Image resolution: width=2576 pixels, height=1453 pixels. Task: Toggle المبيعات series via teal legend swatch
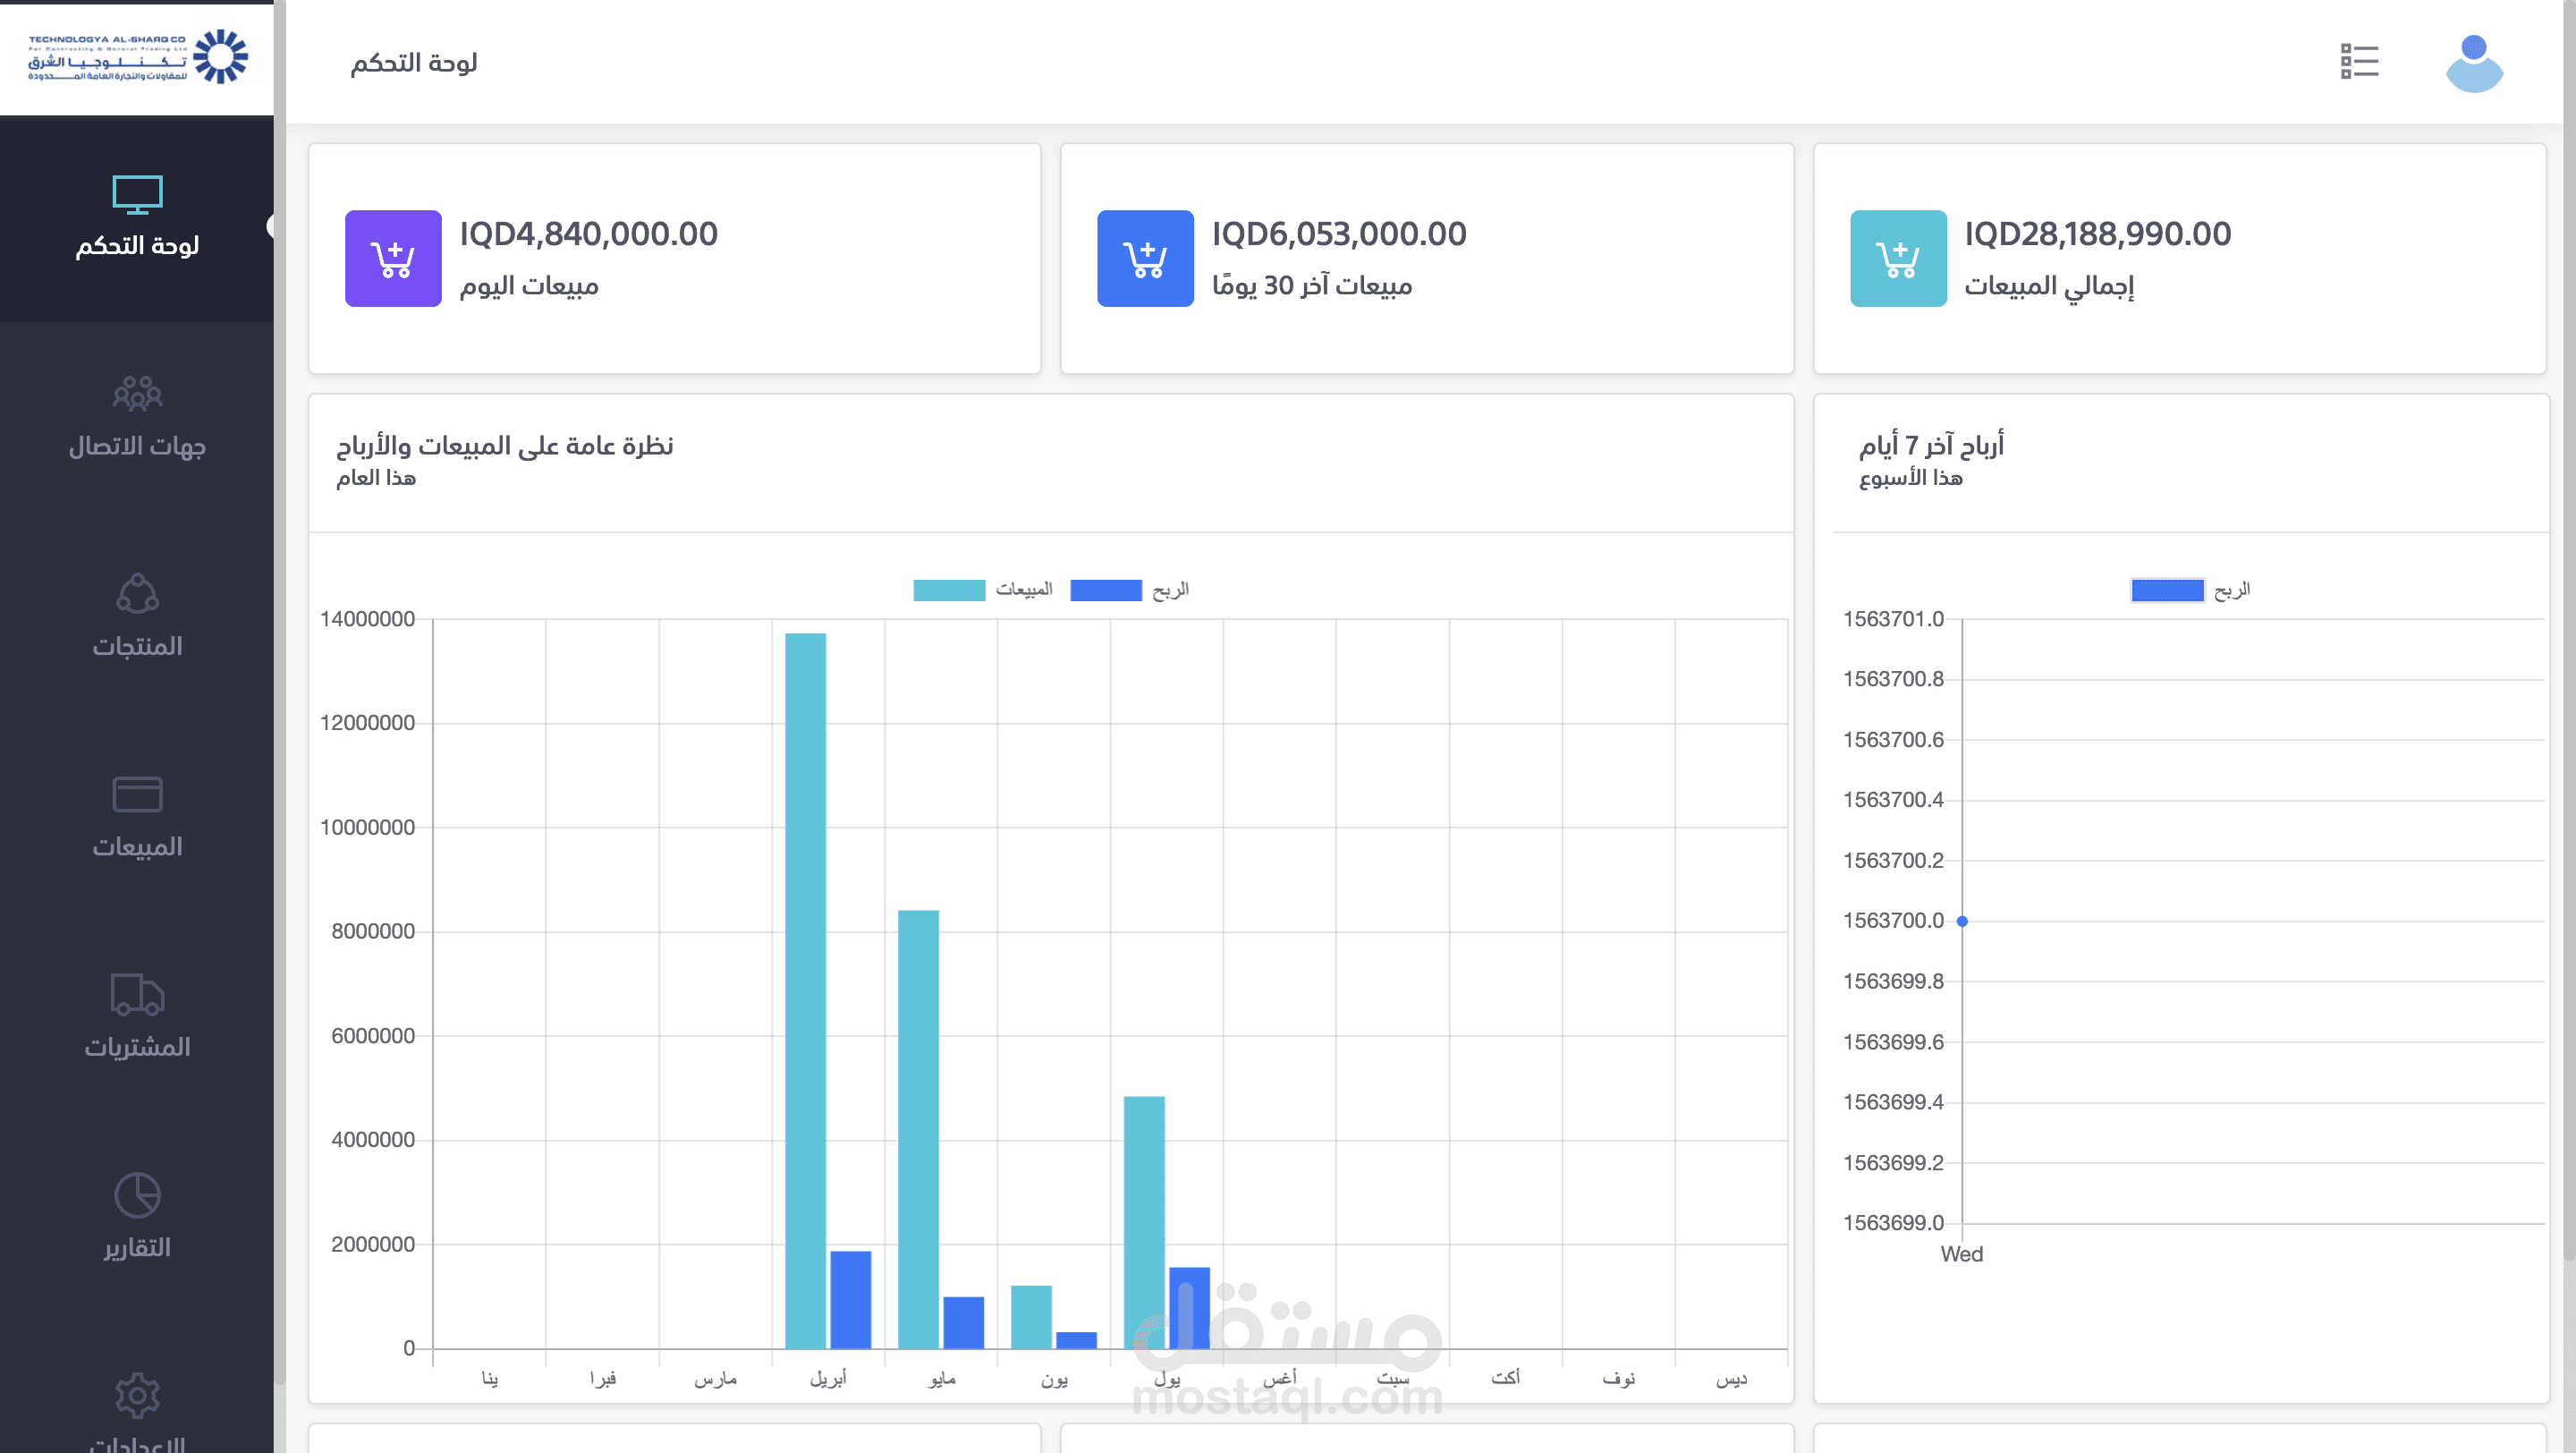tap(949, 591)
